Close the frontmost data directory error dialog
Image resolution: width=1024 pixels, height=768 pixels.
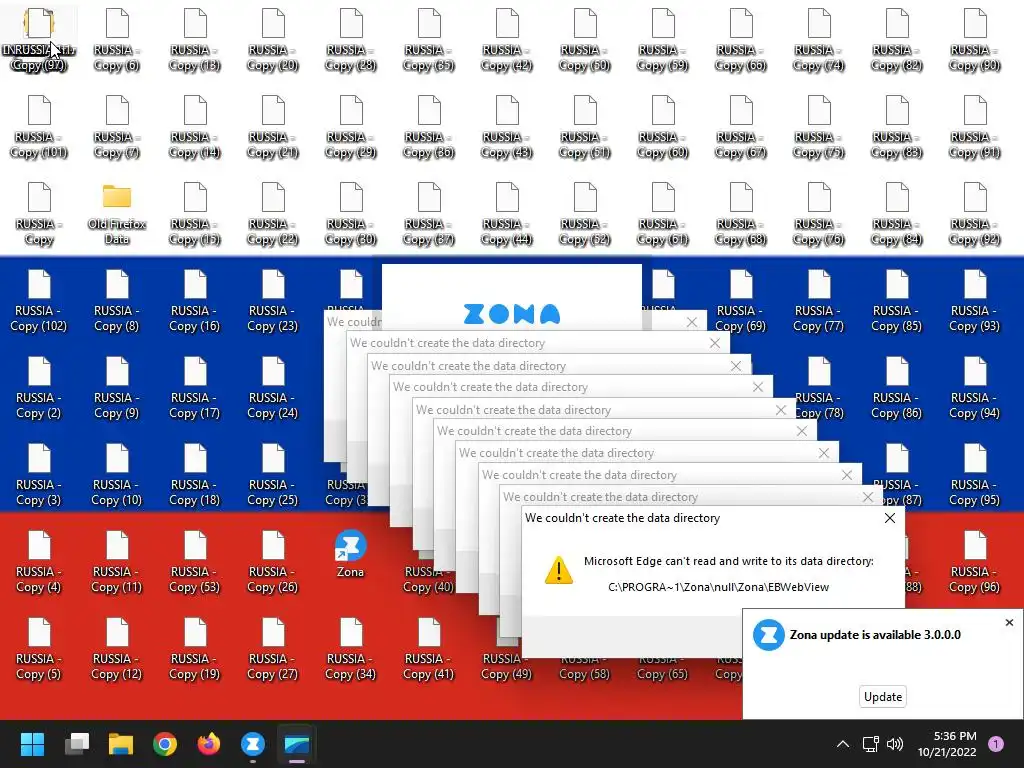click(889, 518)
